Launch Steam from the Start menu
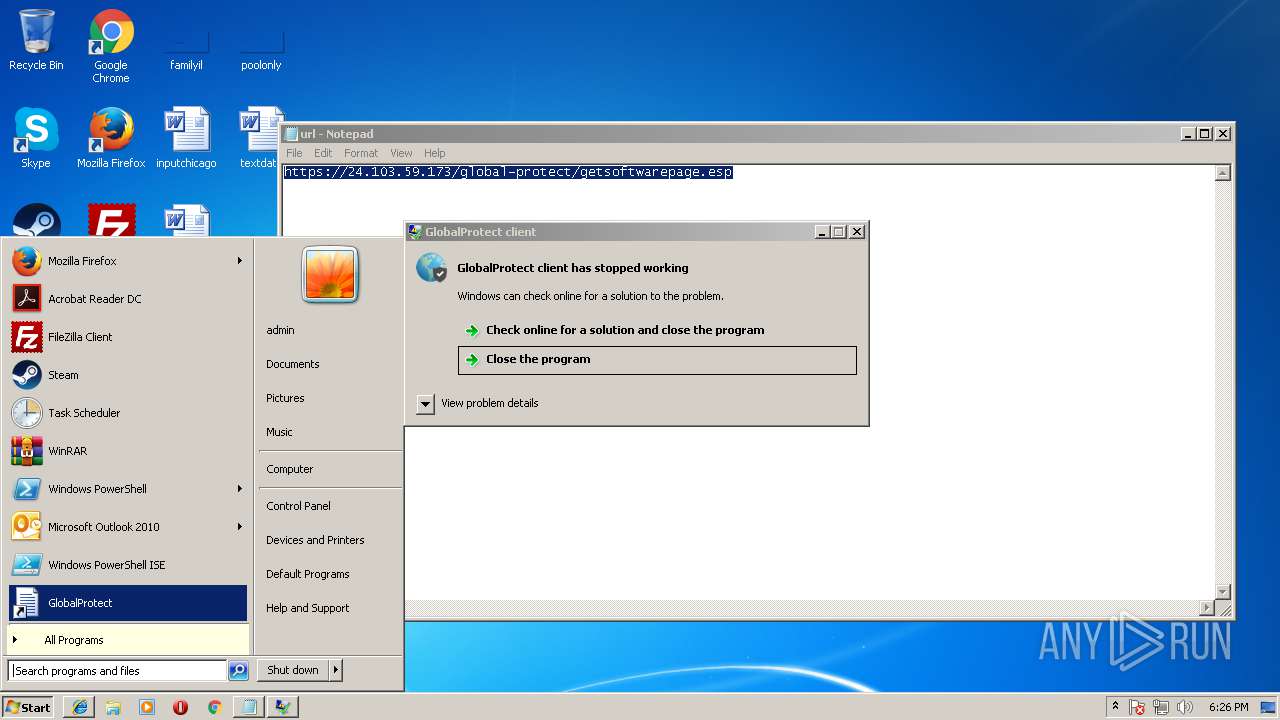The width and height of the screenshot is (1280, 720). click(128, 375)
